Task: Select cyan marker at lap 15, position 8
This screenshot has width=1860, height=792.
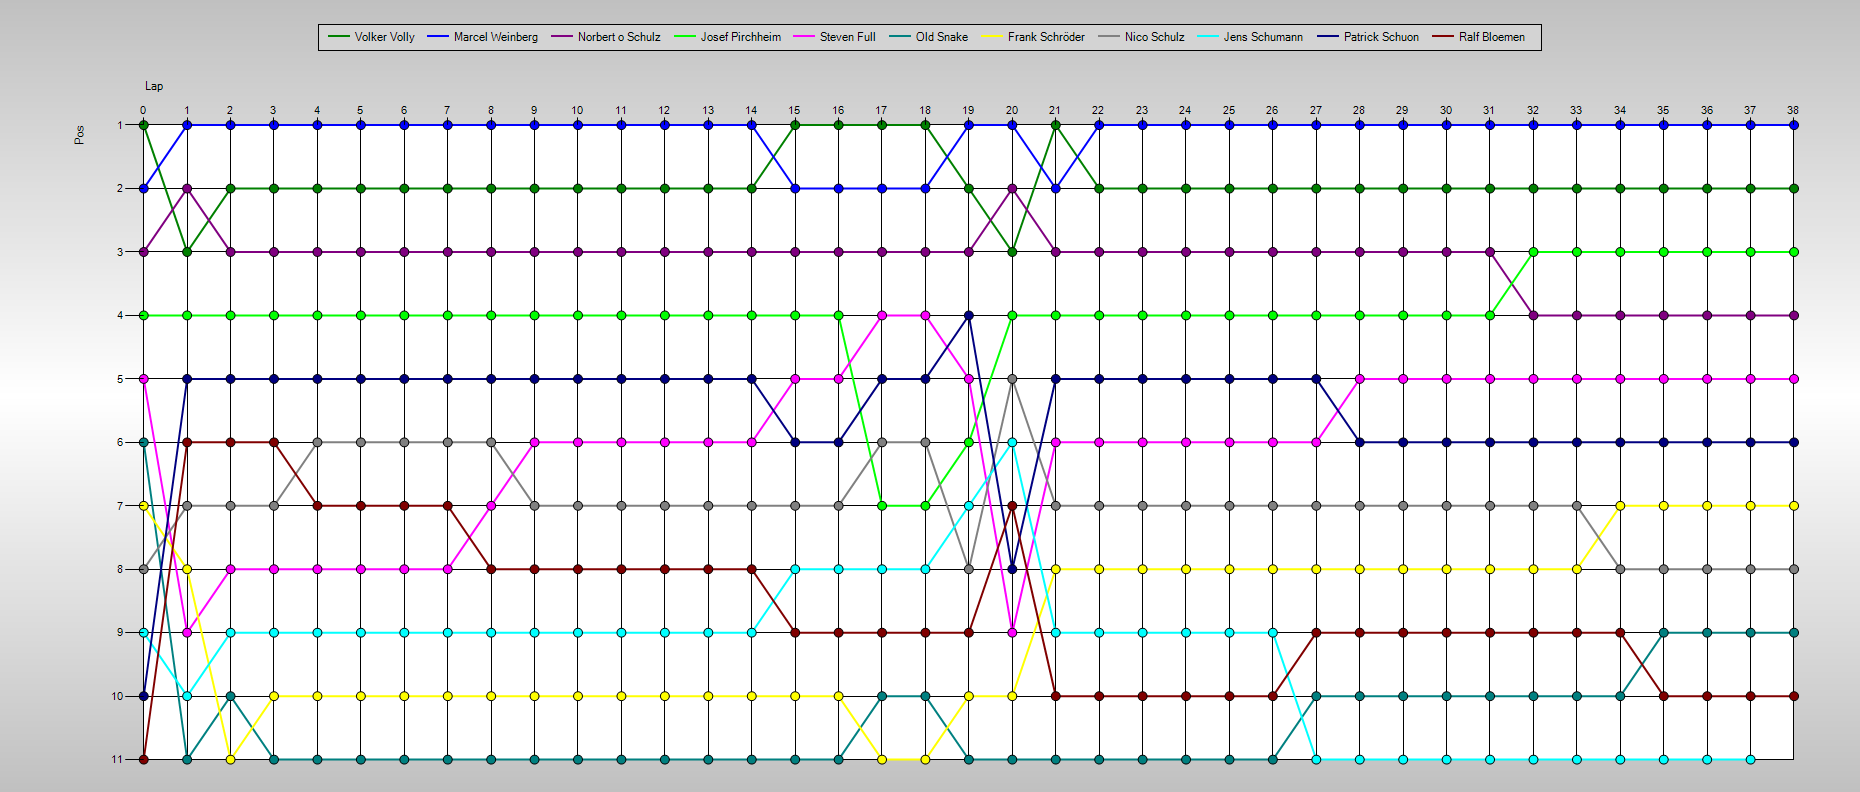Action: click(x=795, y=569)
